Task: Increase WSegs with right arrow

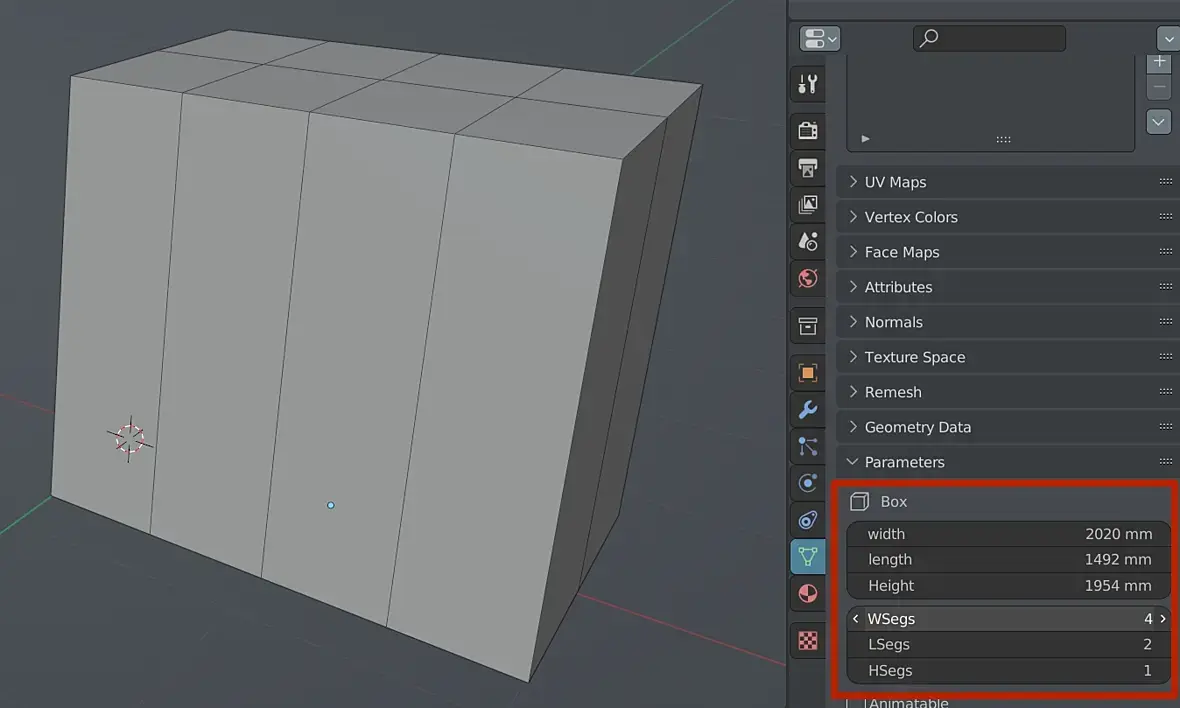Action: pyautogui.click(x=1163, y=618)
